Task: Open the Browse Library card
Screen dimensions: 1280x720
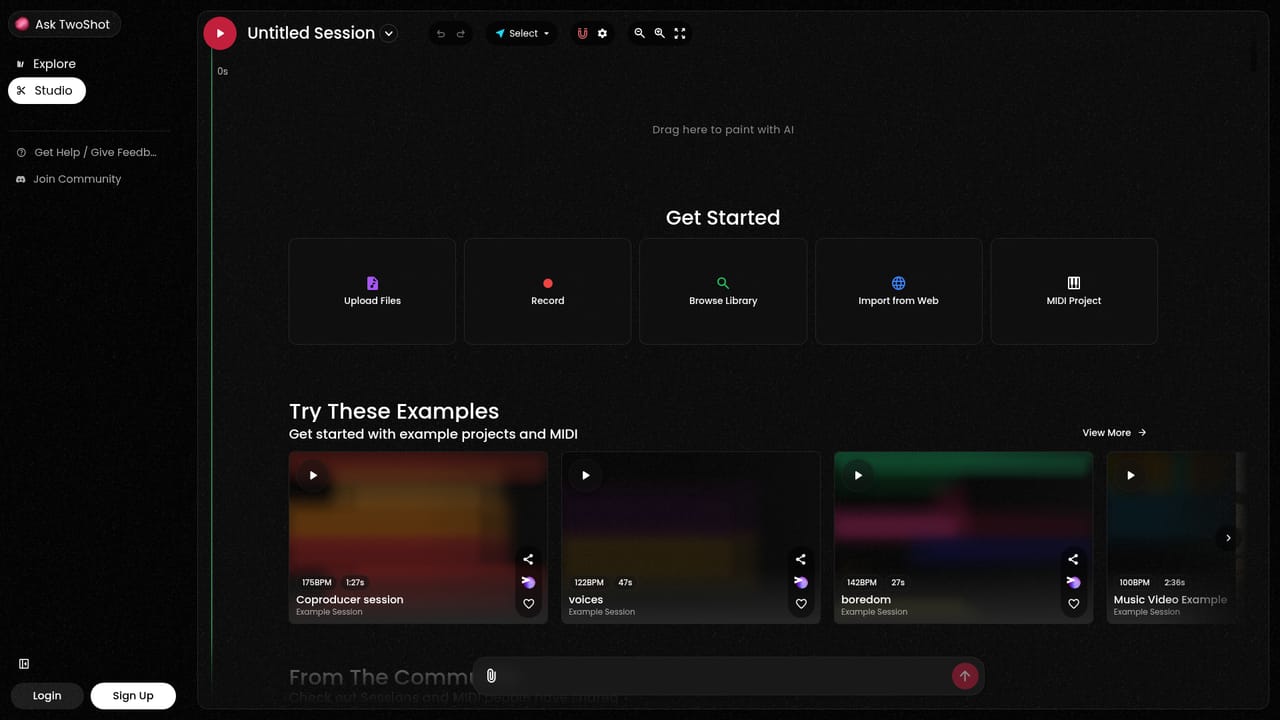Action: 723,291
